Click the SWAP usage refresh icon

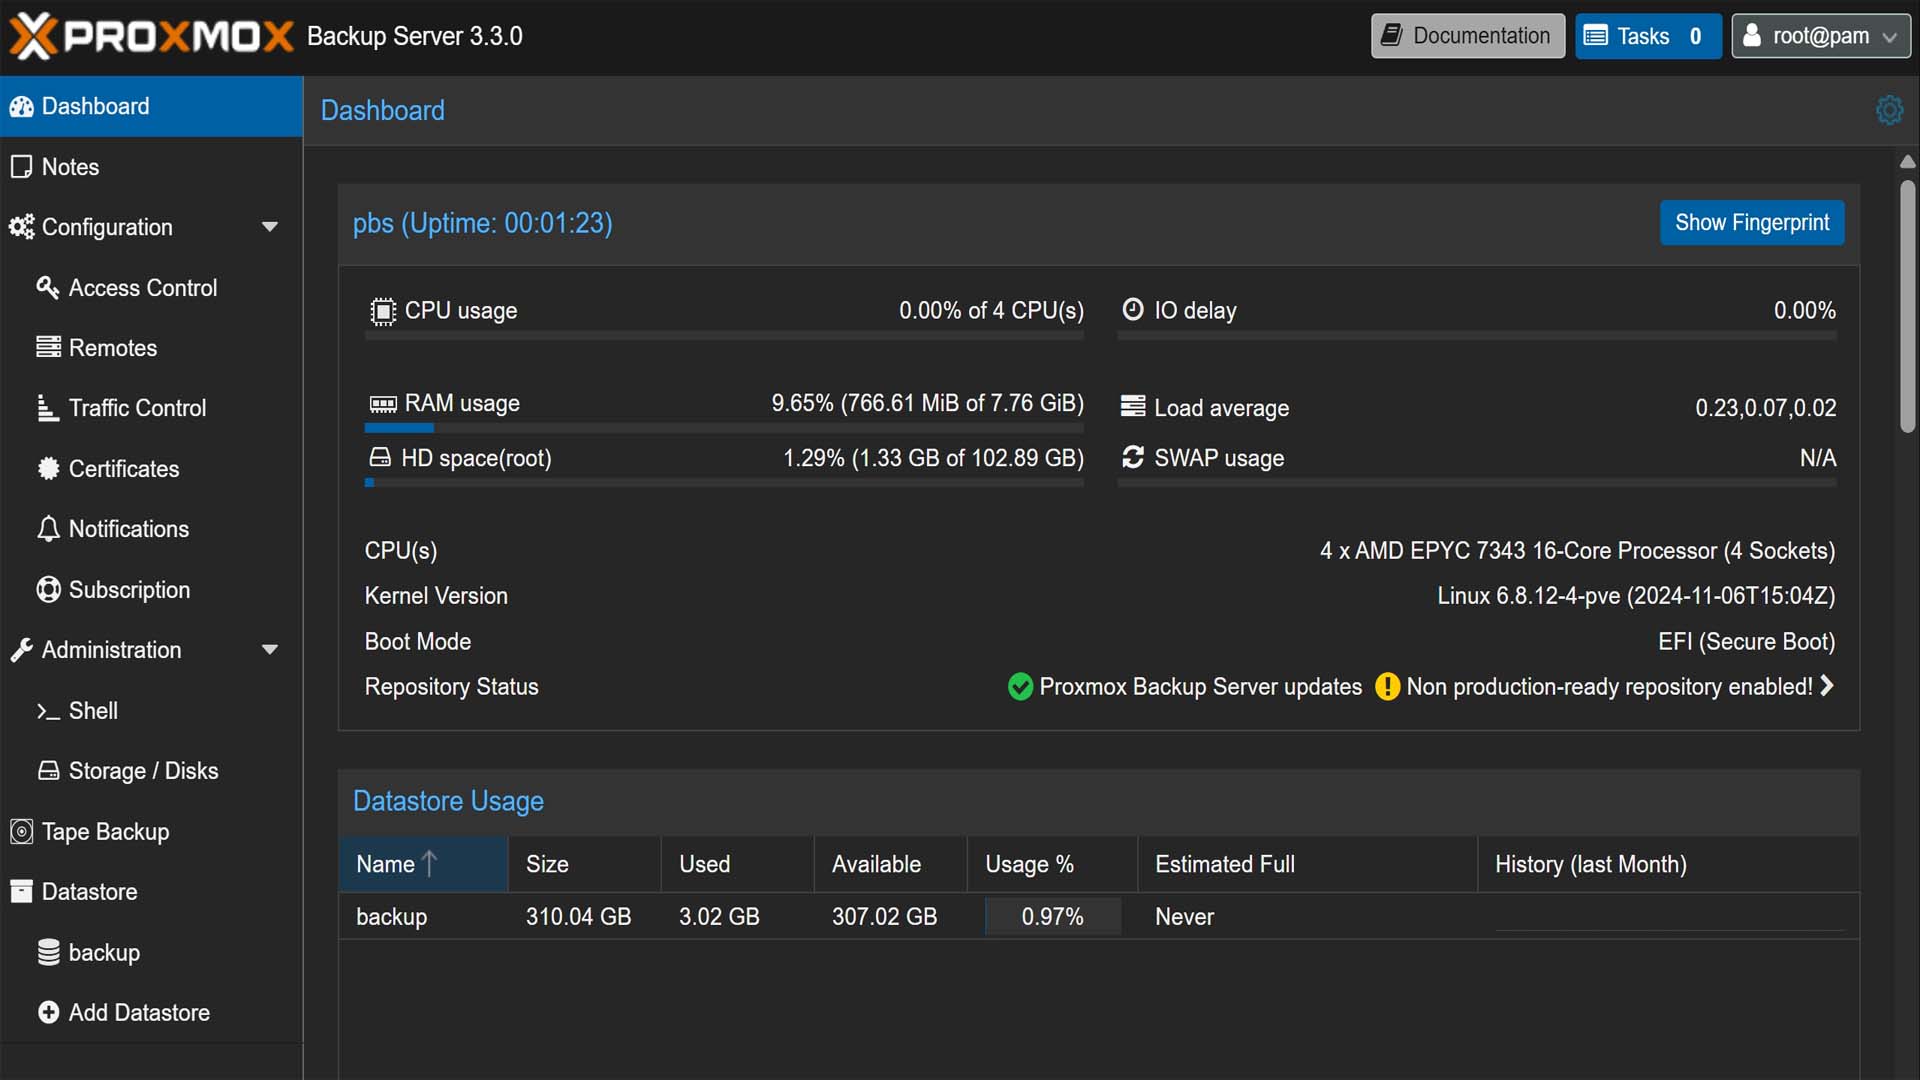point(1132,458)
